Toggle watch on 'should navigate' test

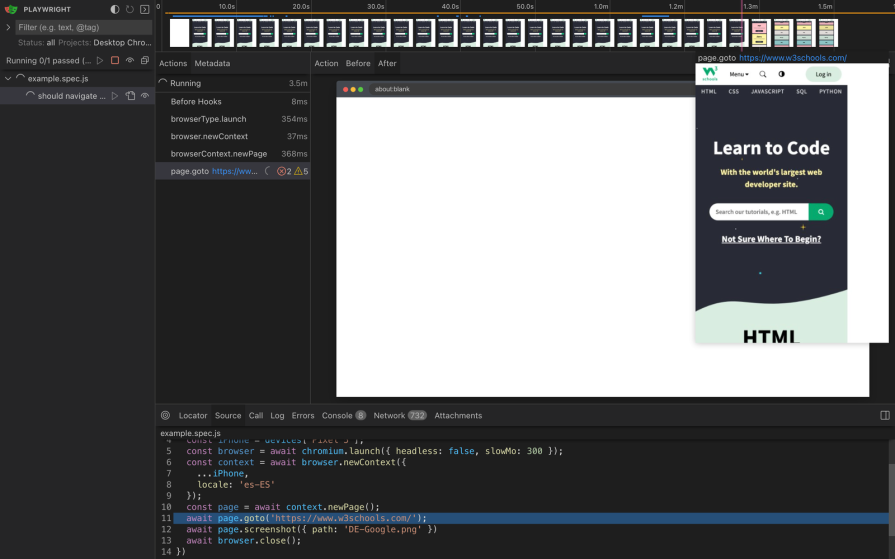pyautogui.click(x=145, y=96)
